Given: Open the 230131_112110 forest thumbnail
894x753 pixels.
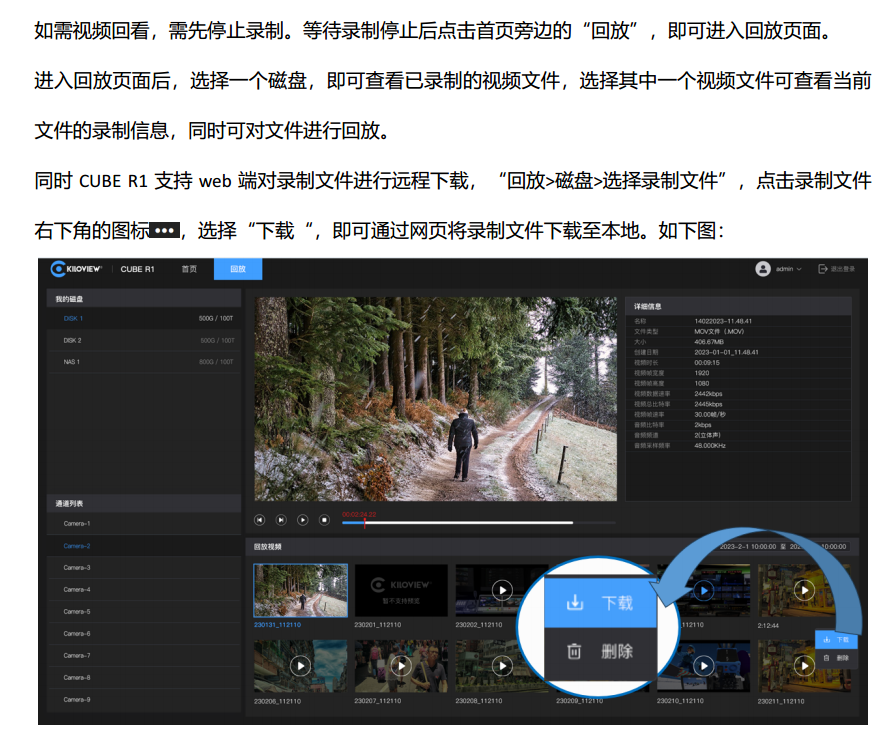Looking at the screenshot, I should tap(300, 590).
